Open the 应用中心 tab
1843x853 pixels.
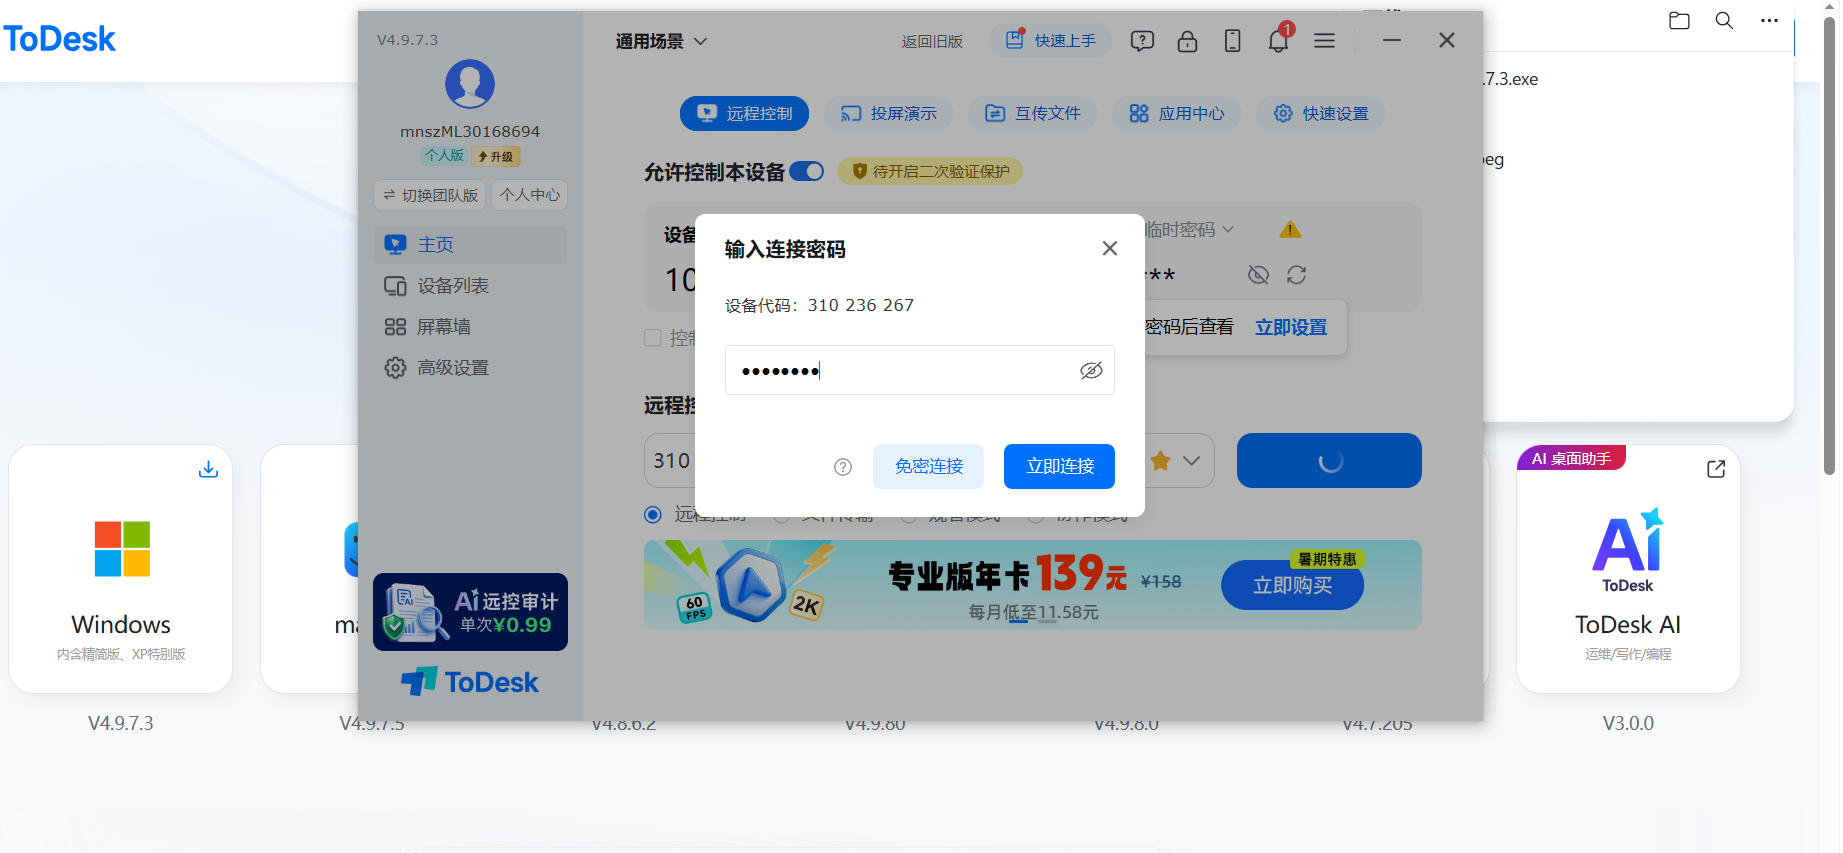[1176, 114]
